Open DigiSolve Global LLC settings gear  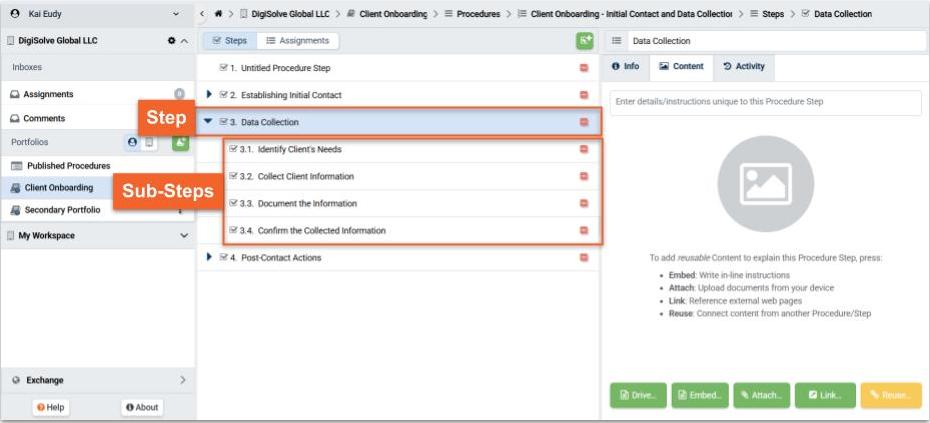coord(170,41)
